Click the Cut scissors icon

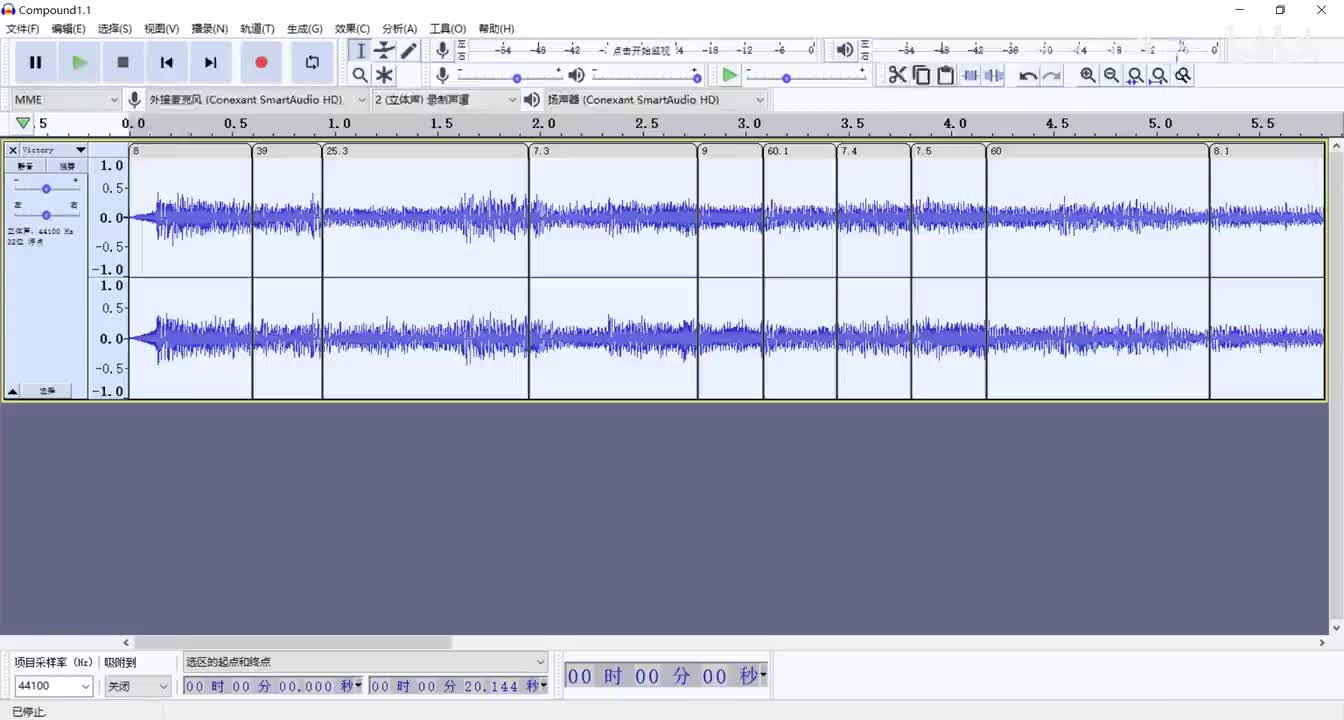coord(897,75)
